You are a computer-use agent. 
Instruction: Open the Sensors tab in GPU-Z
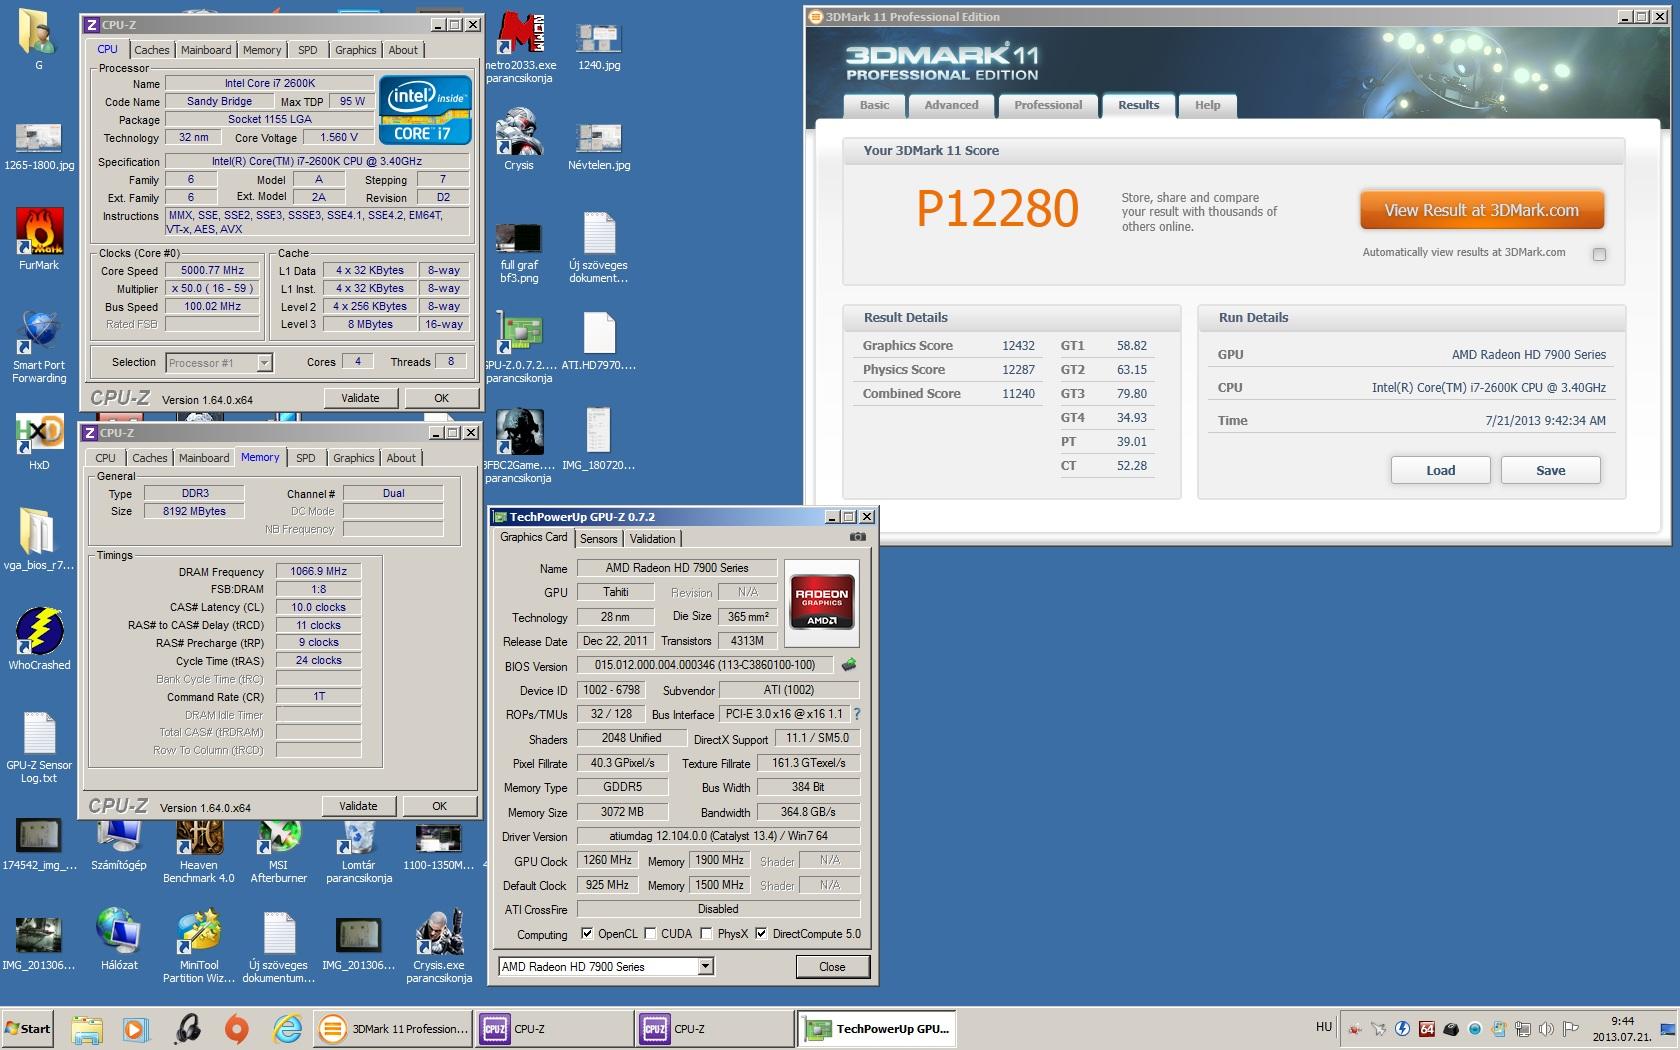tap(599, 538)
